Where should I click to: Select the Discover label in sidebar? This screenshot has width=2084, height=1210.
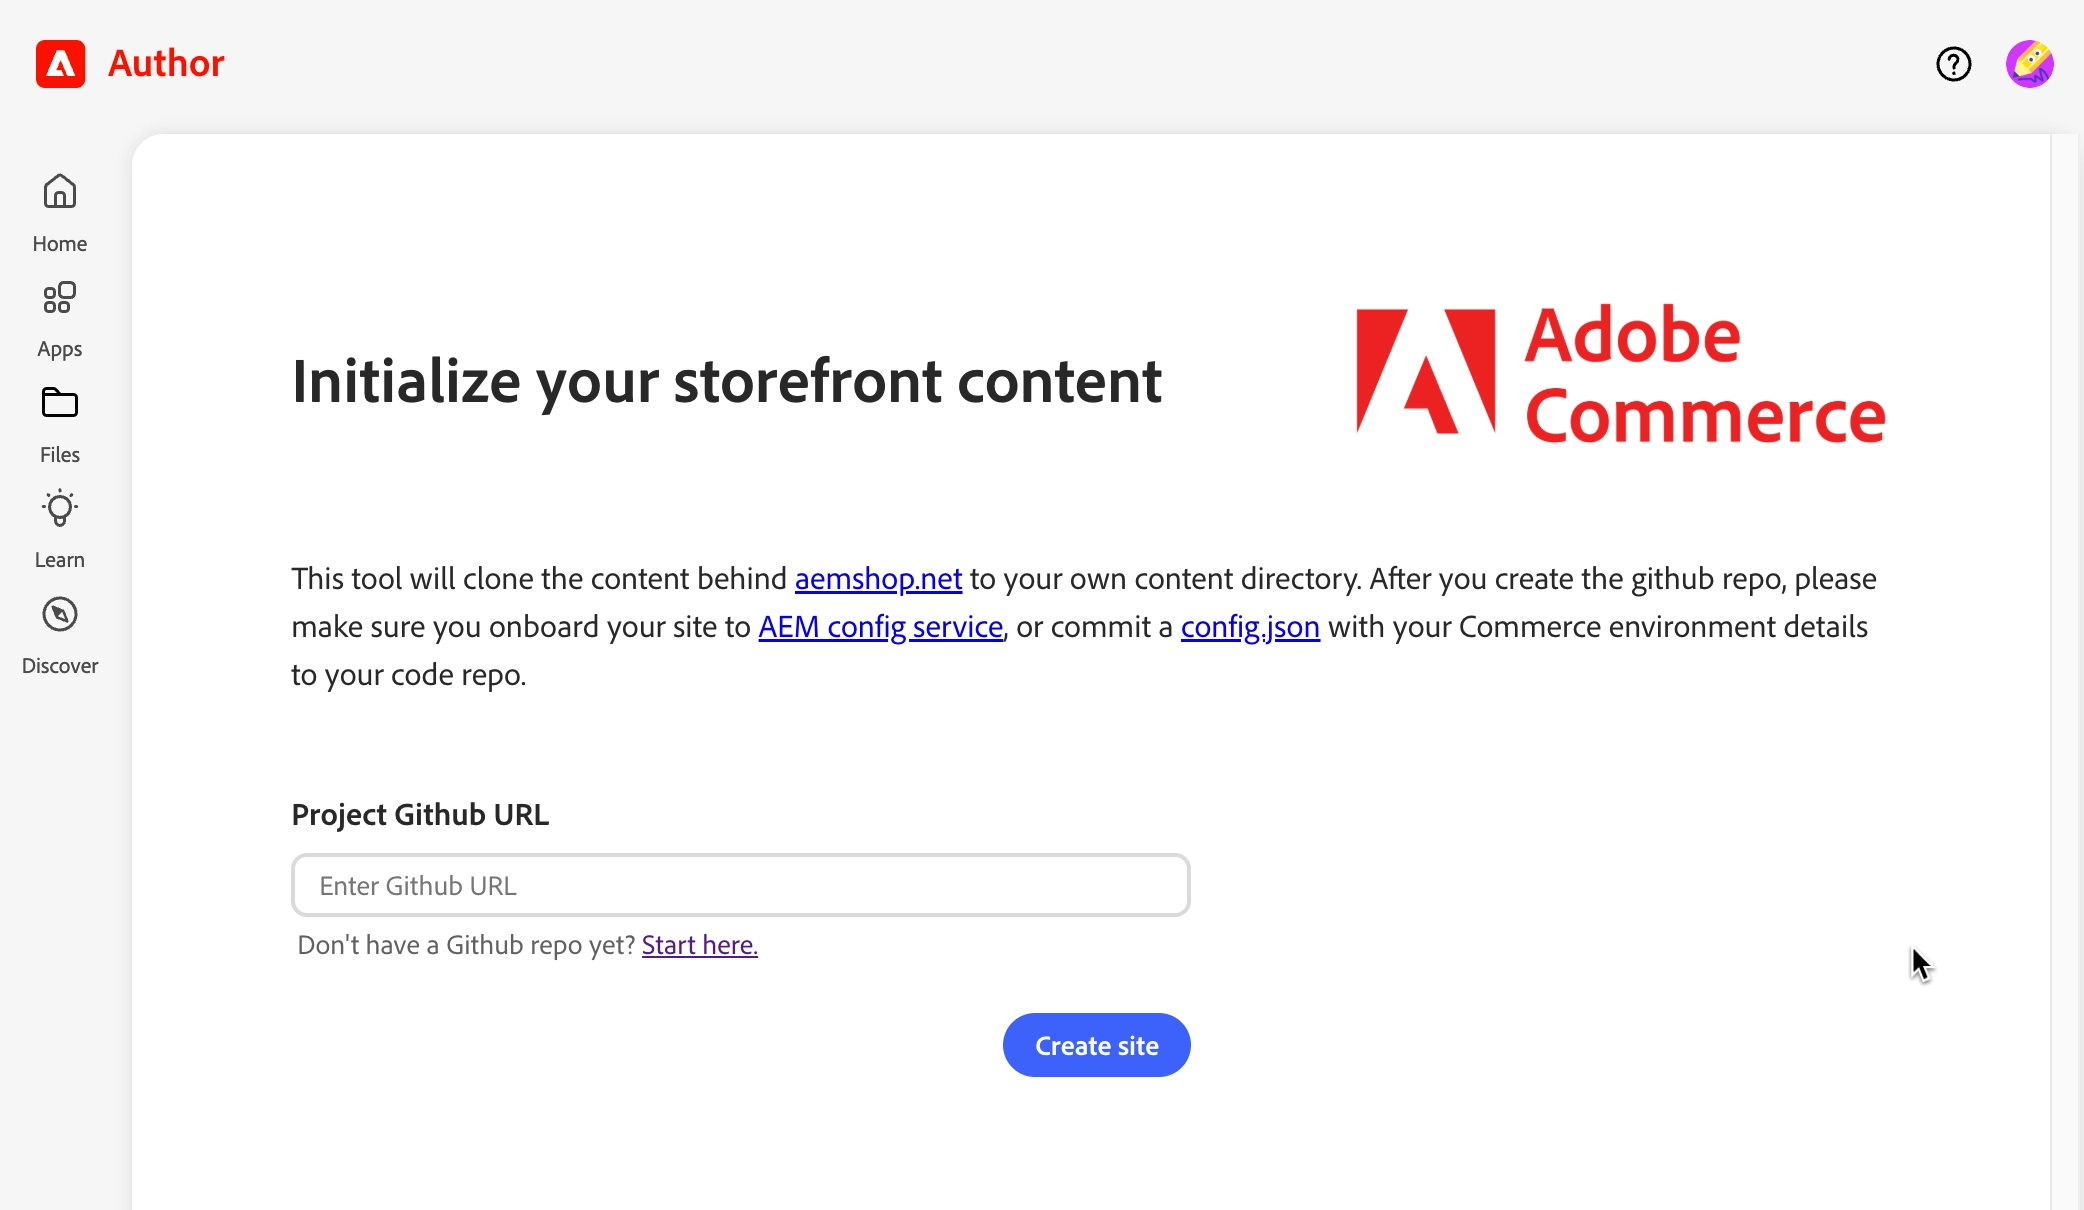pyautogui.click(x=60, y=666)
